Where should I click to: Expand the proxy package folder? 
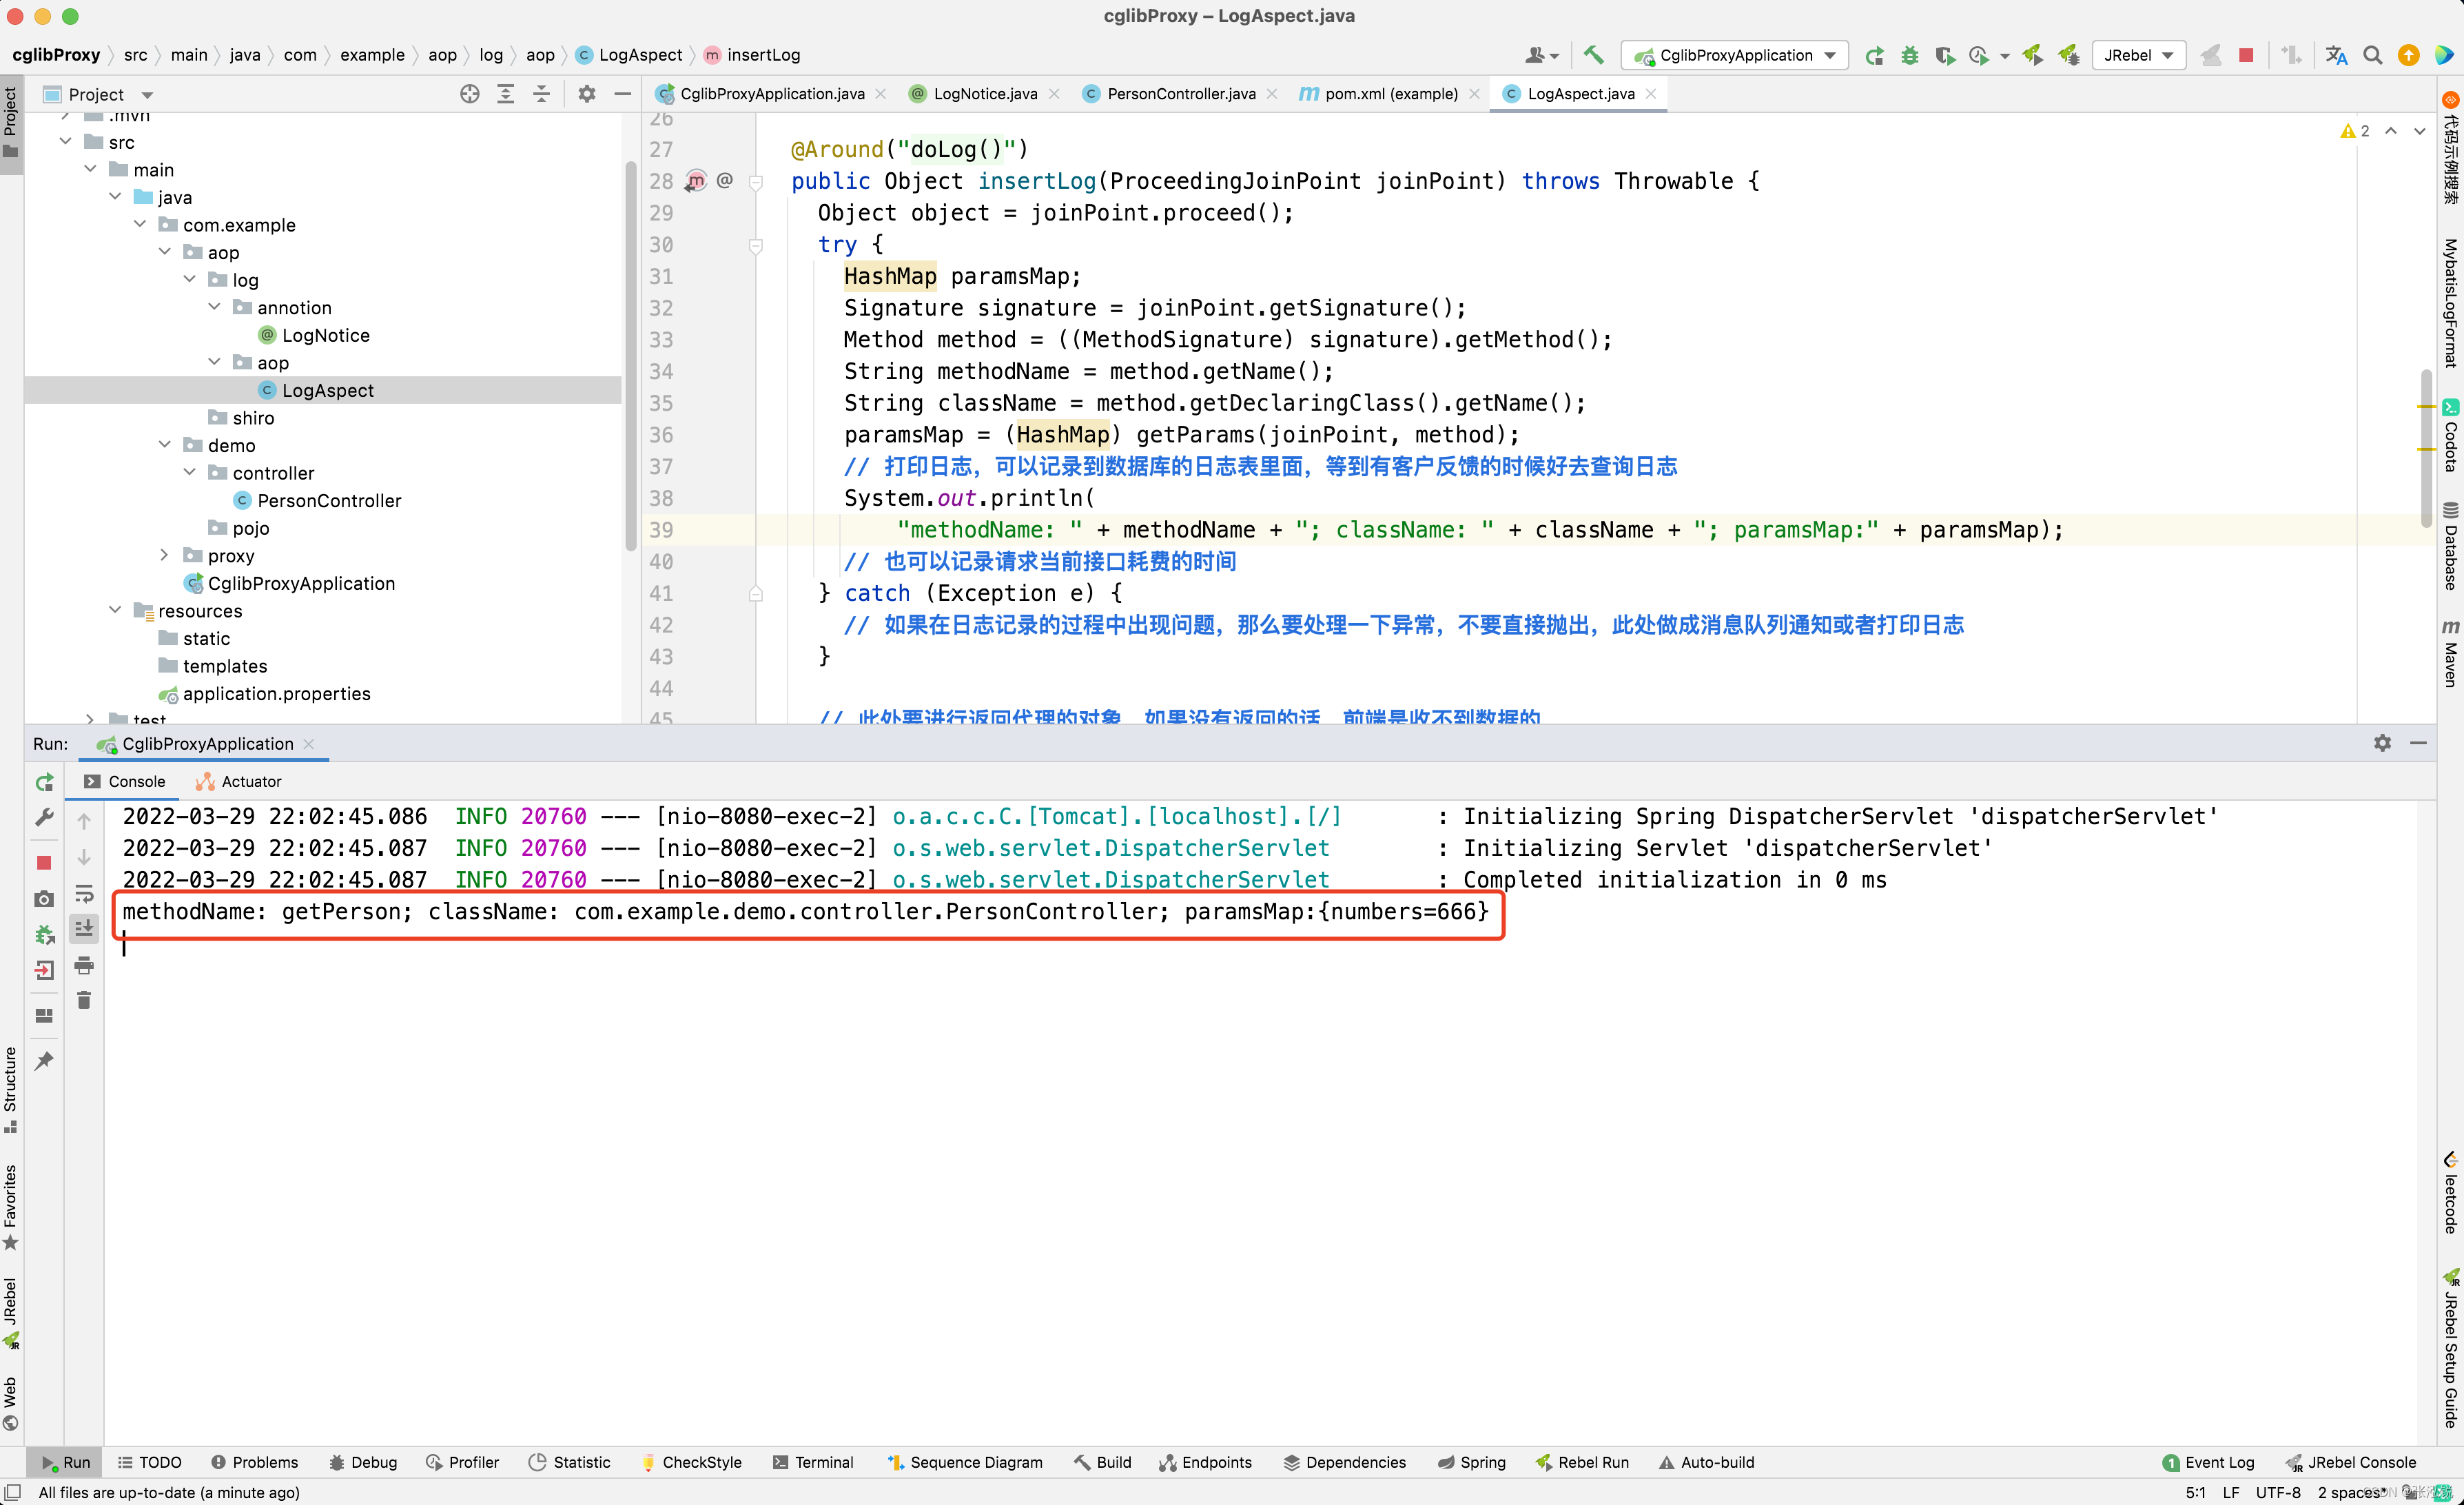pos(165,555)
